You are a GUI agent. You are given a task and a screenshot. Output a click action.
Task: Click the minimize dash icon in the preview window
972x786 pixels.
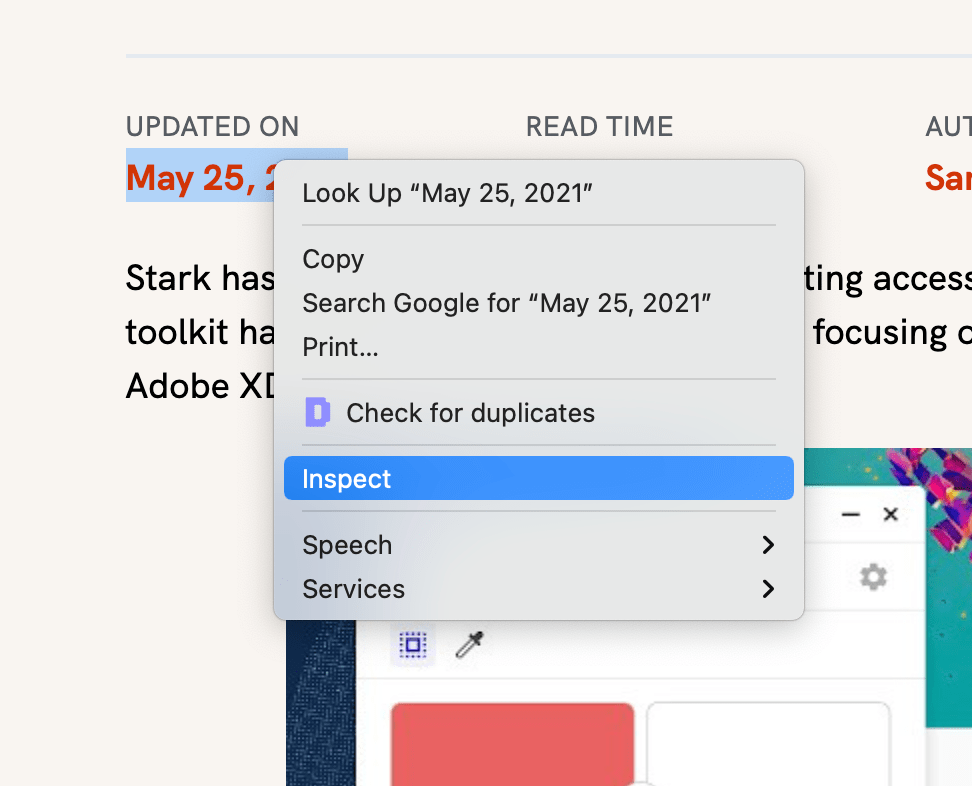850,514
